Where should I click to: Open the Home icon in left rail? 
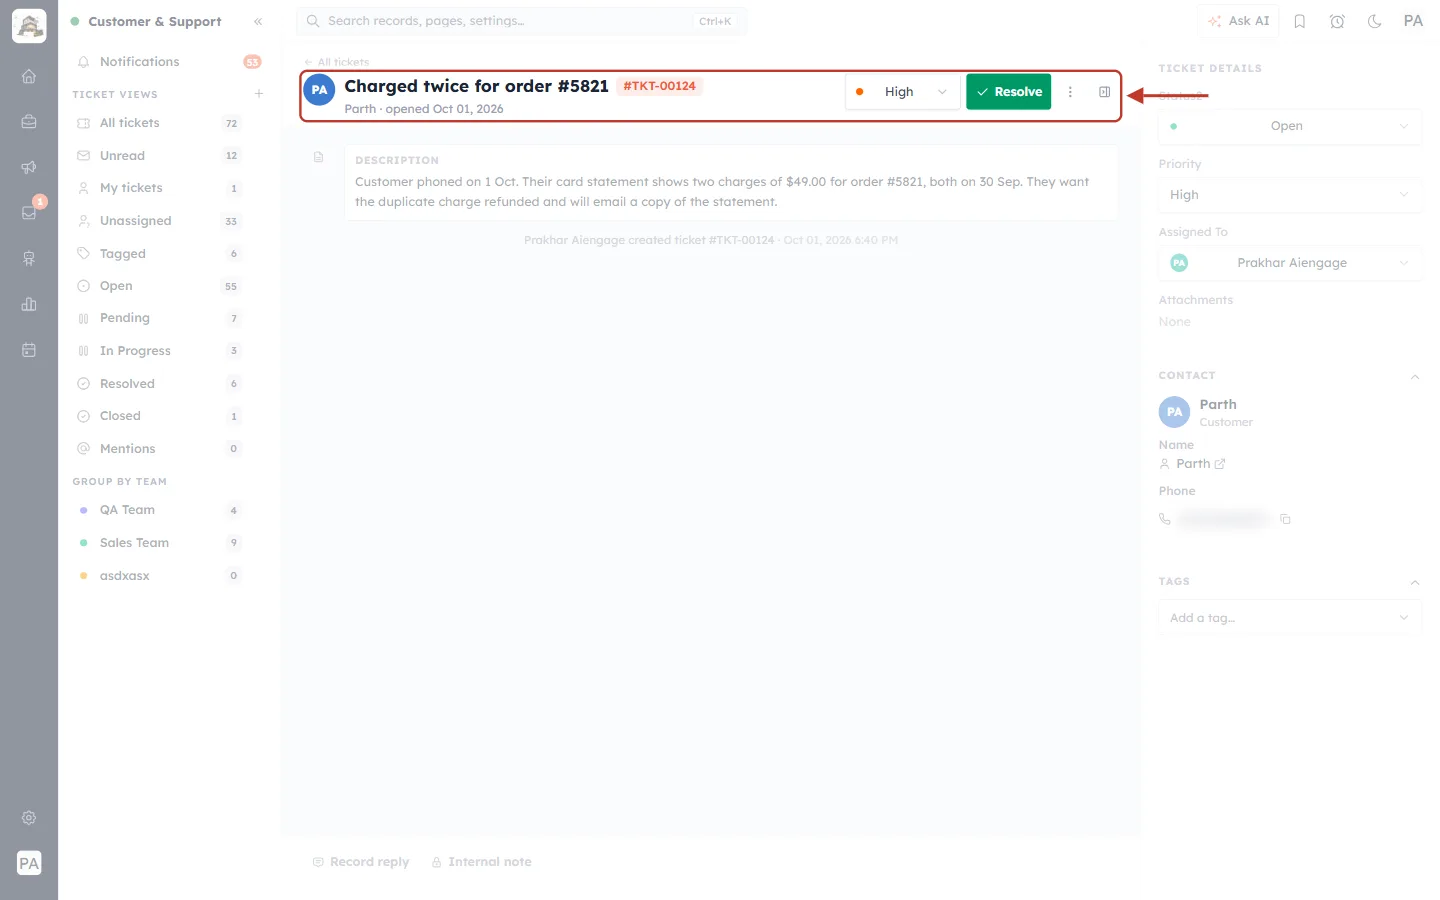29,76
